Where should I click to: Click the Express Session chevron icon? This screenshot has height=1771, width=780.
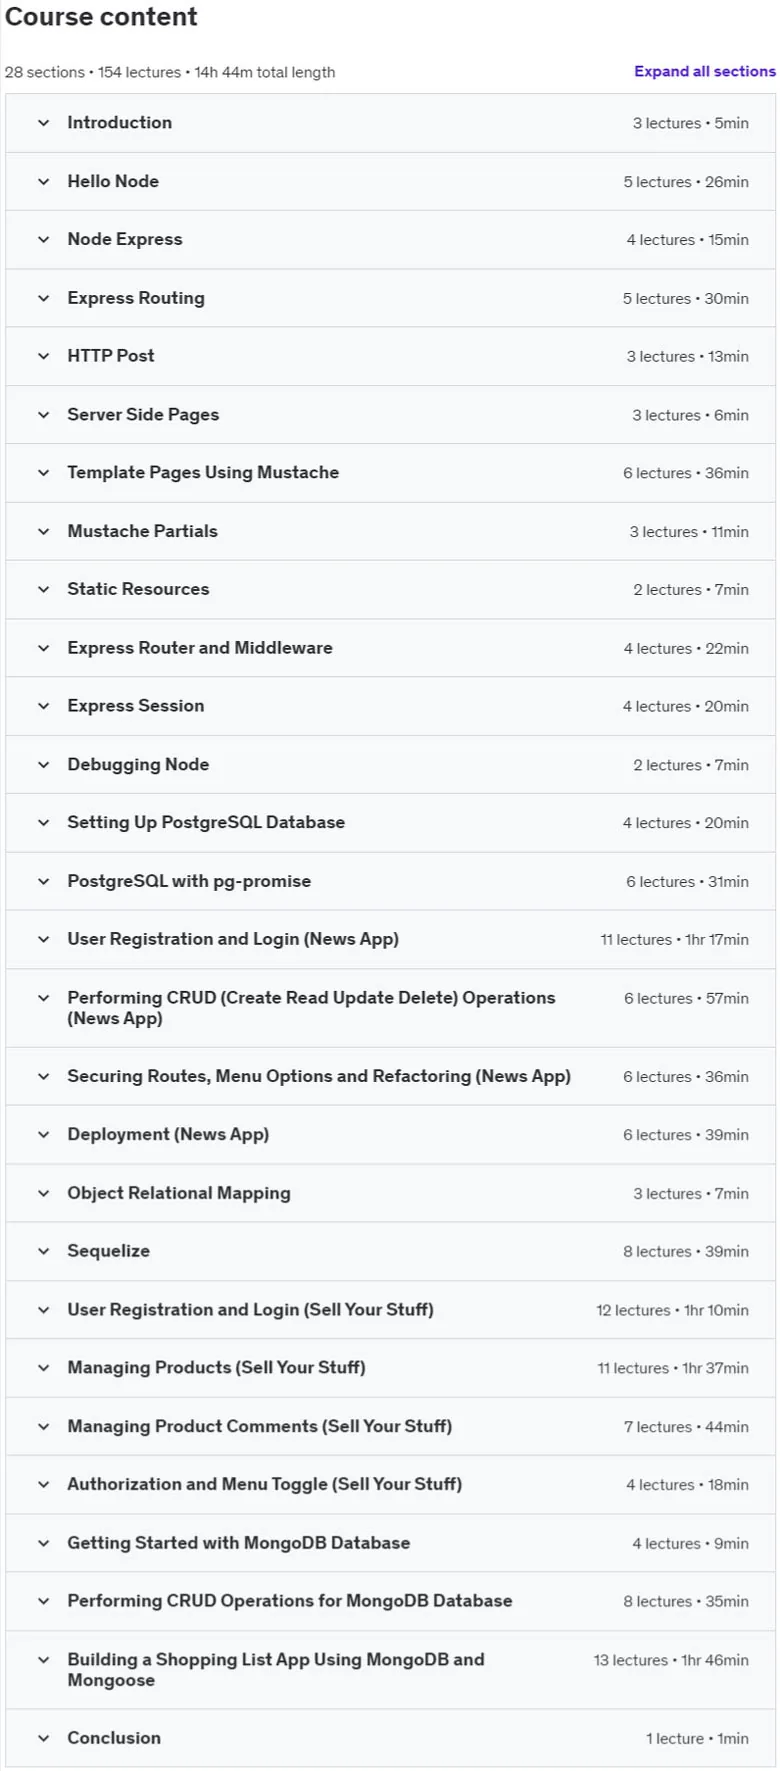(x=43, y=706)
